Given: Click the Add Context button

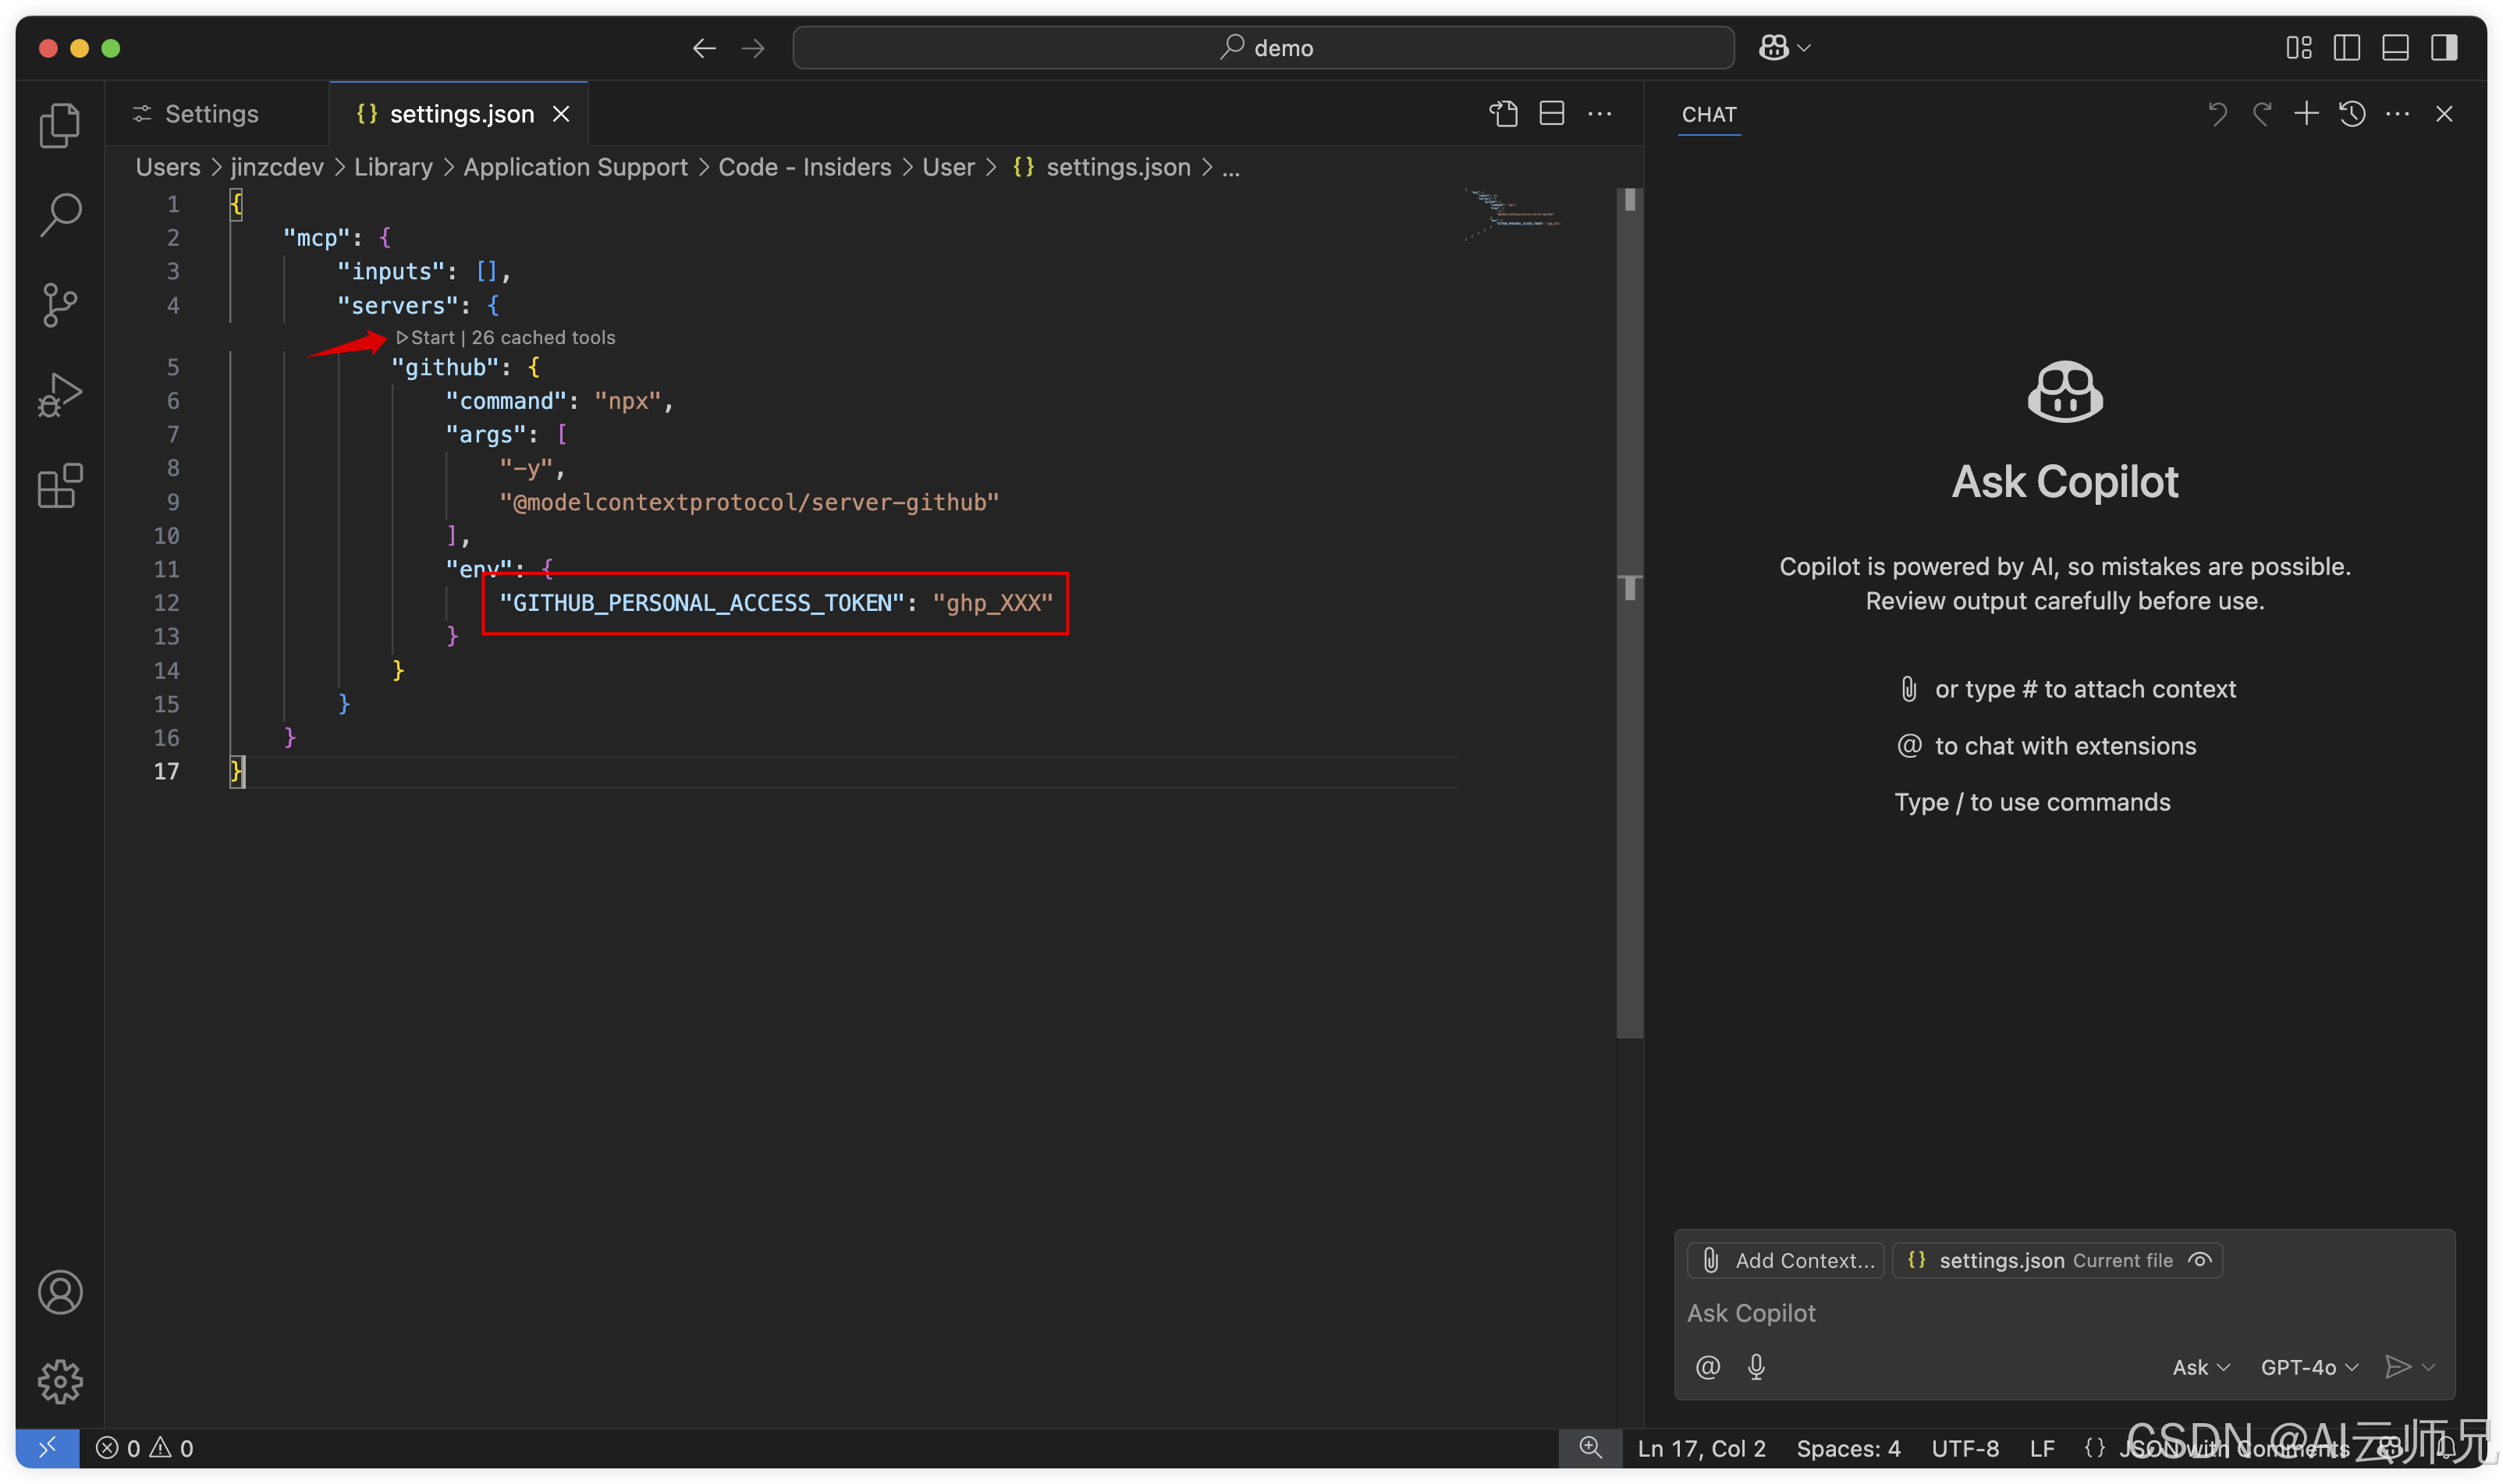Looking at the screenshot, I should [x=1786, y=1260].
